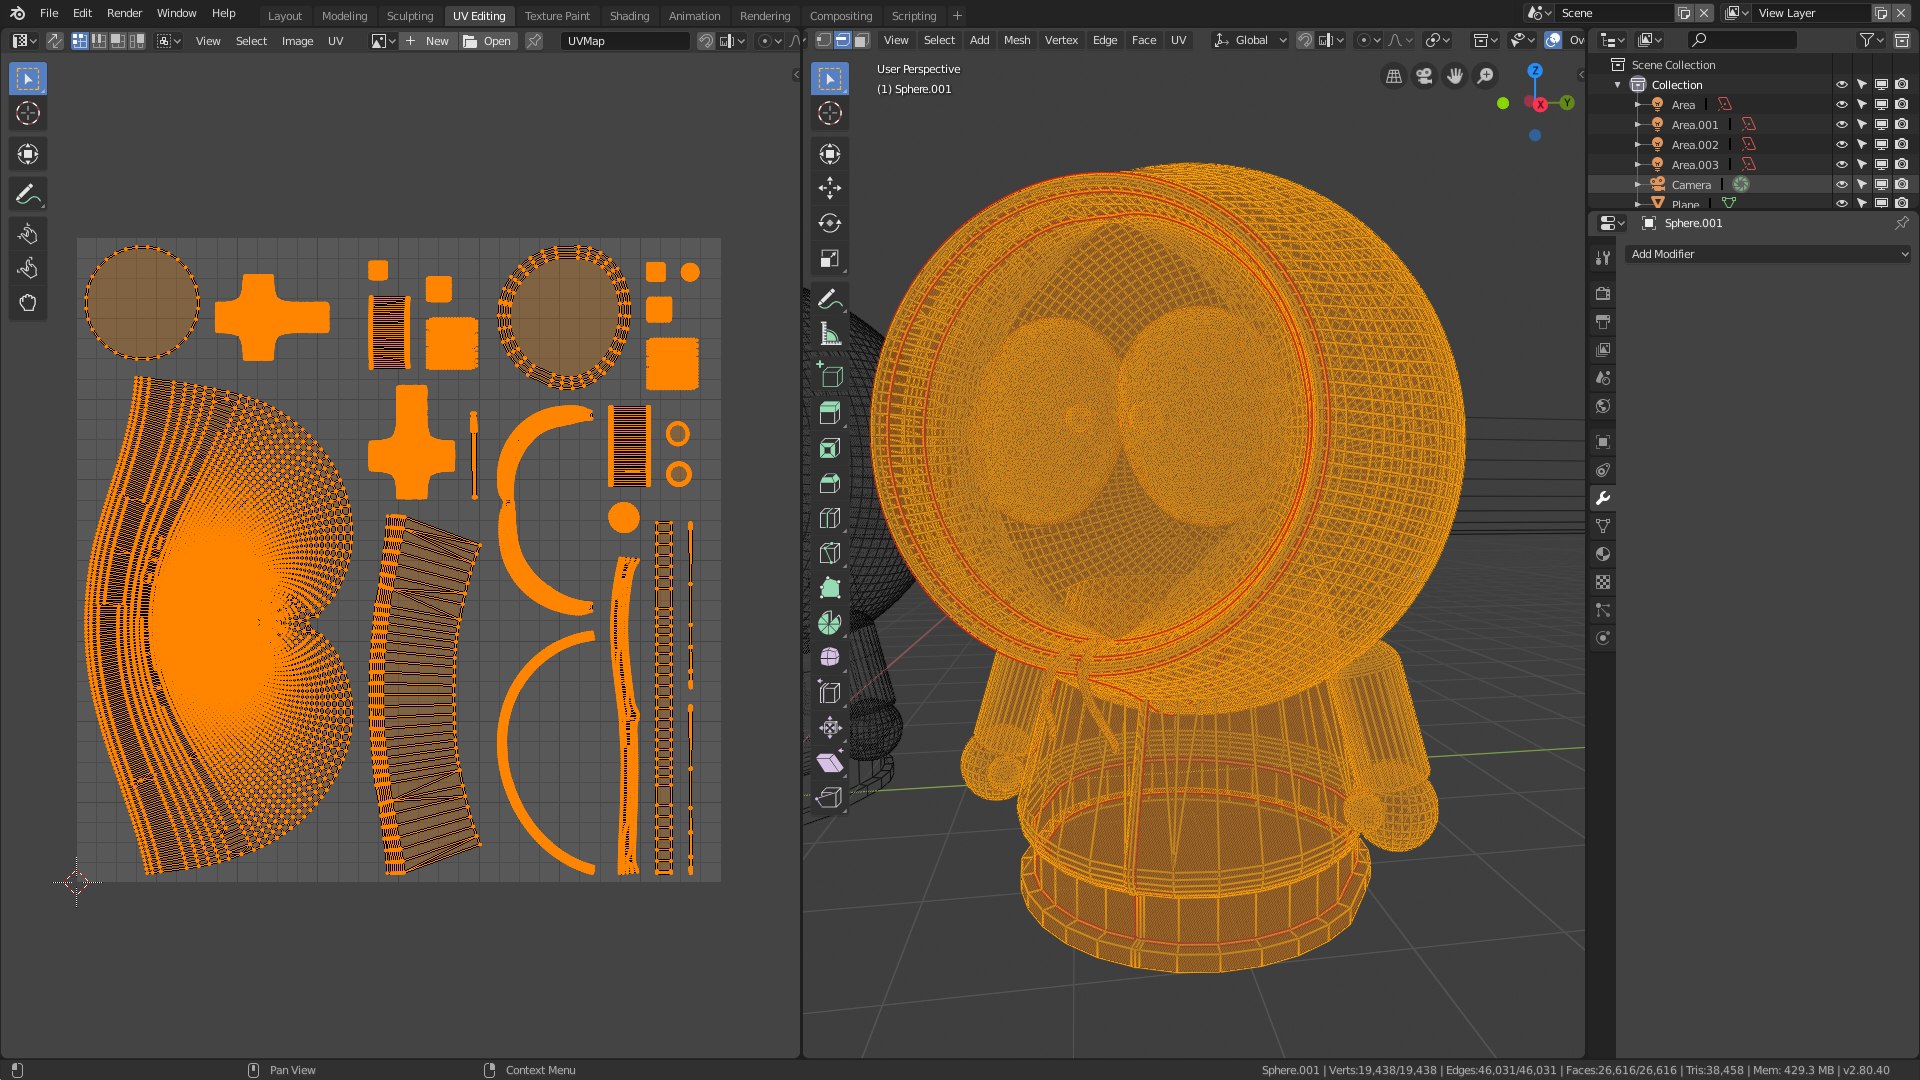
Task: Click the New image button
Action: (428, 41)
